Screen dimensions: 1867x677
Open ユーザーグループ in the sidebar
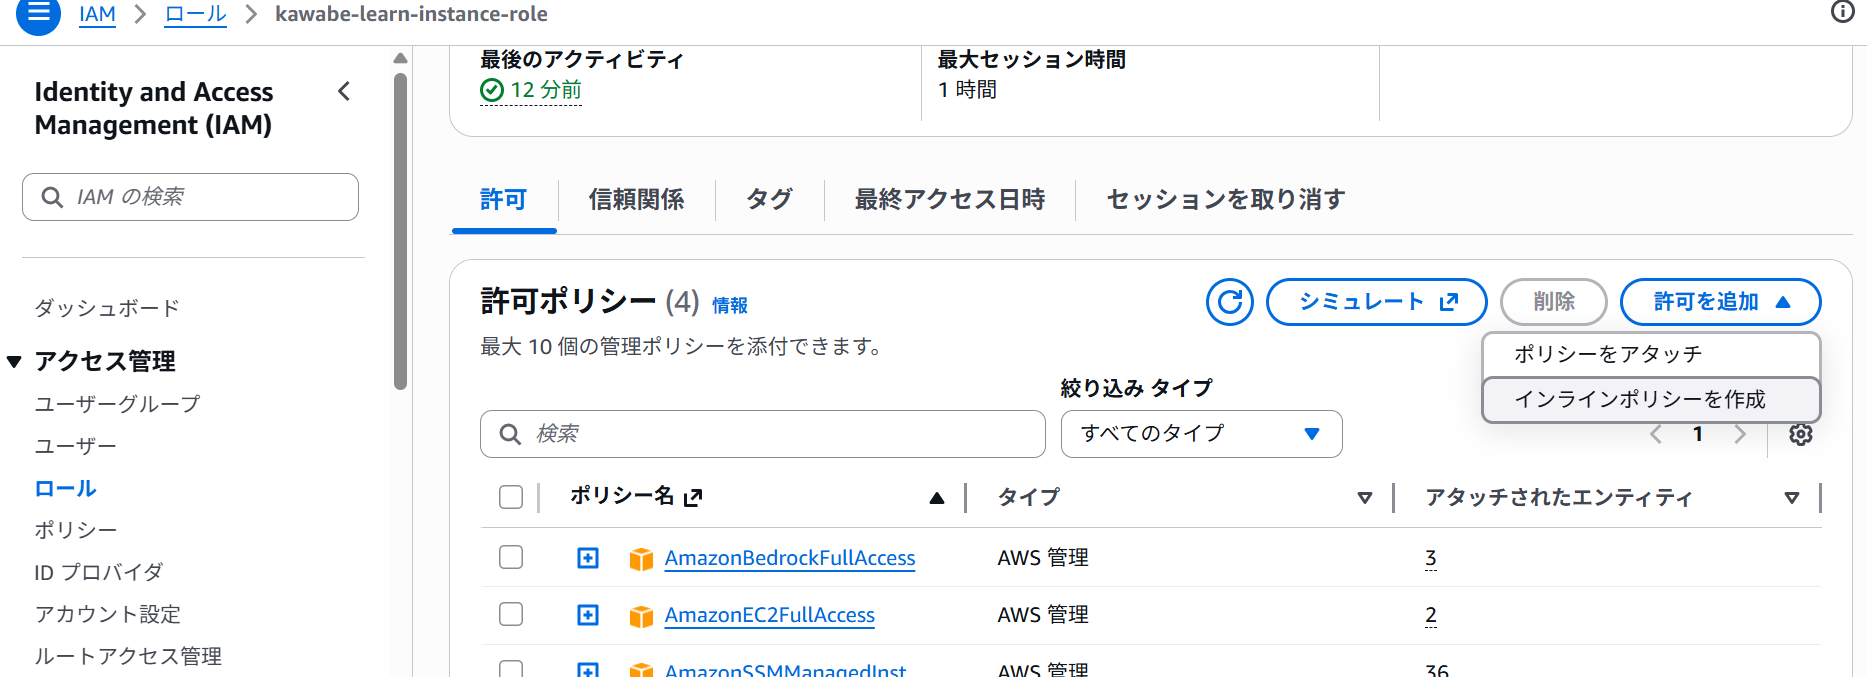pyautogui.click(x=117, y=404)
